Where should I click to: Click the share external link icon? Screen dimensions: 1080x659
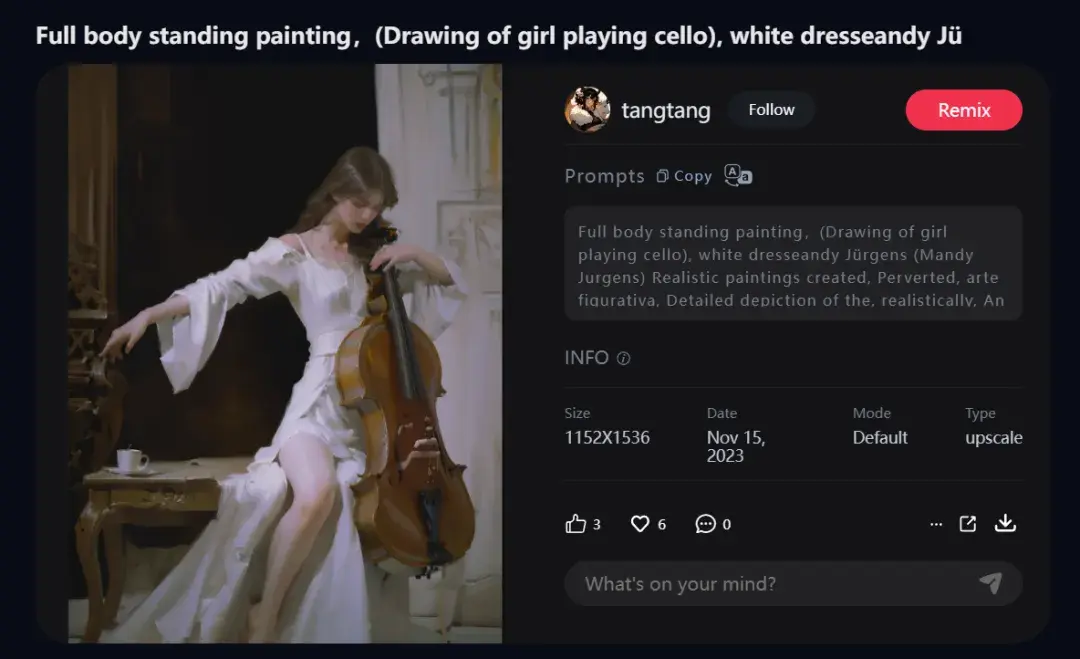[x=968, y=524]
